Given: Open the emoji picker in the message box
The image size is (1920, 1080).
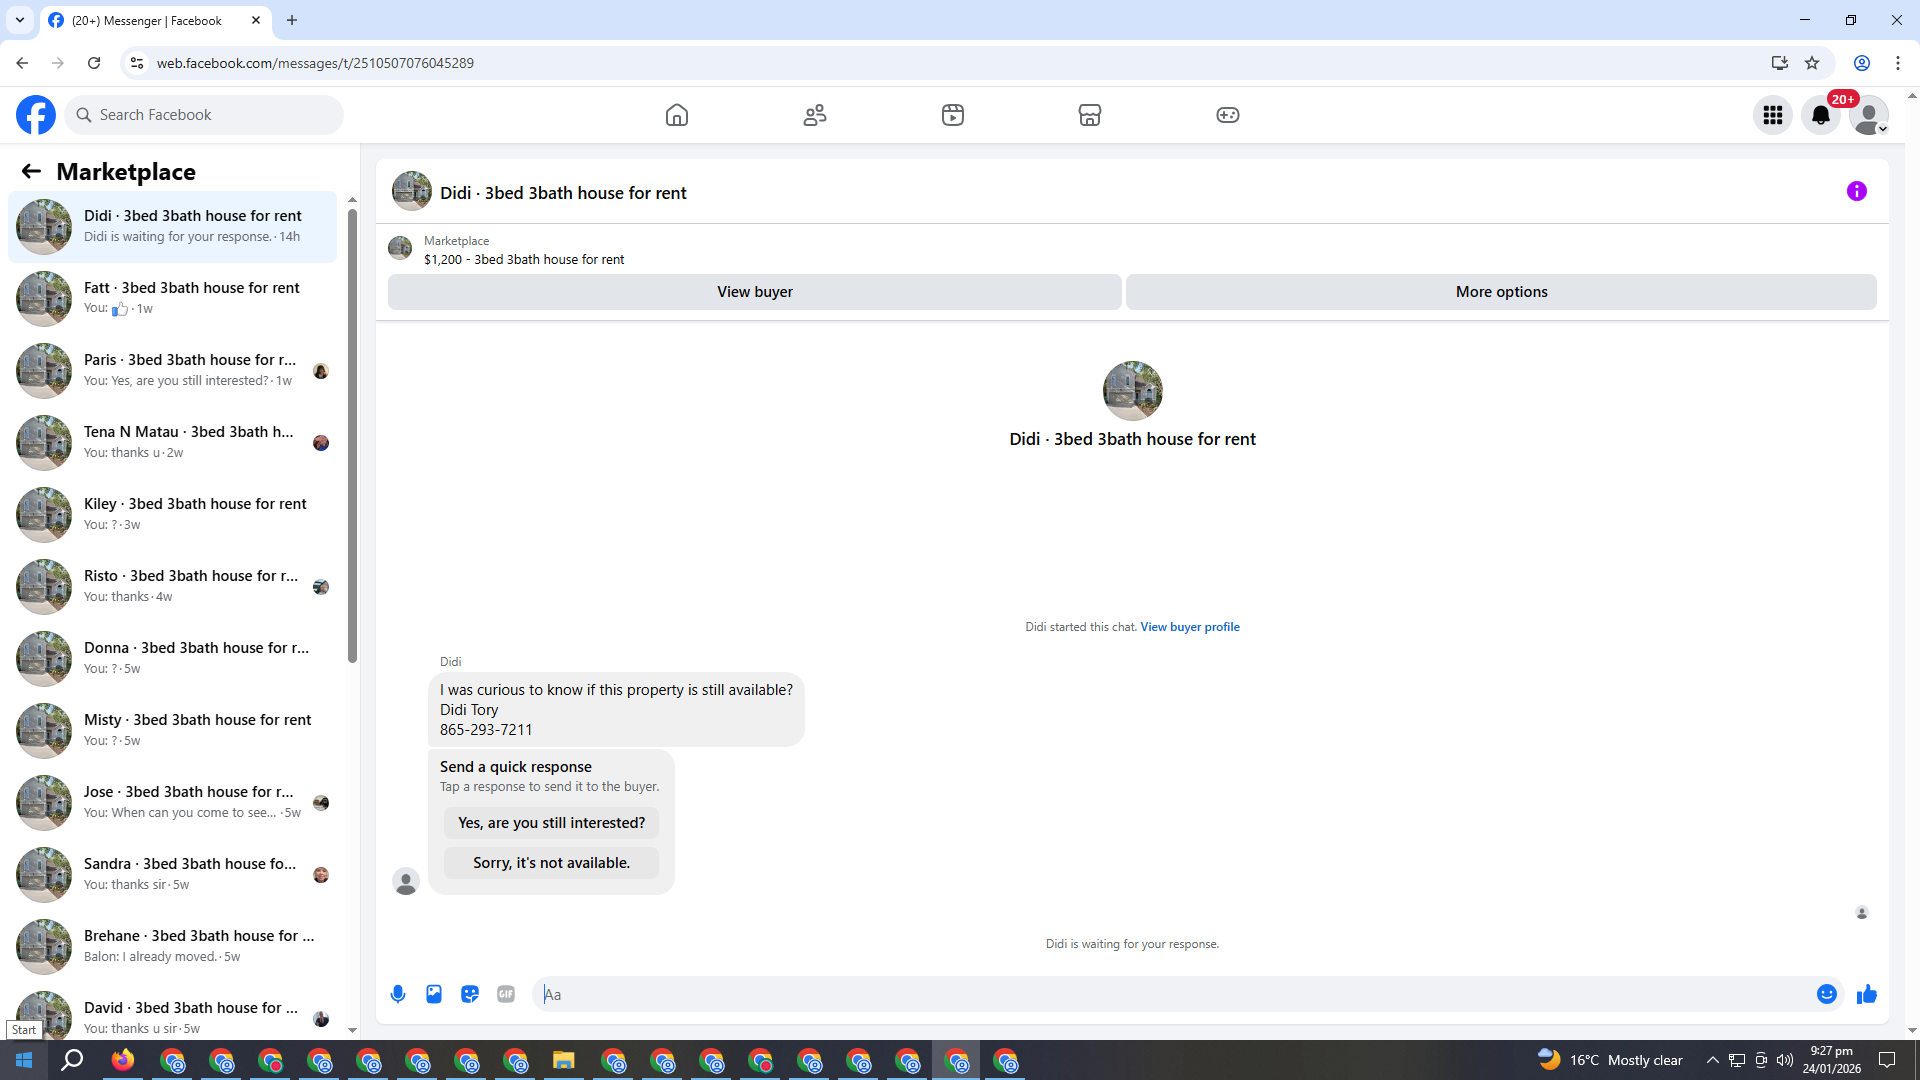Looking at the screenshot, I should [x=1826, y=994].
